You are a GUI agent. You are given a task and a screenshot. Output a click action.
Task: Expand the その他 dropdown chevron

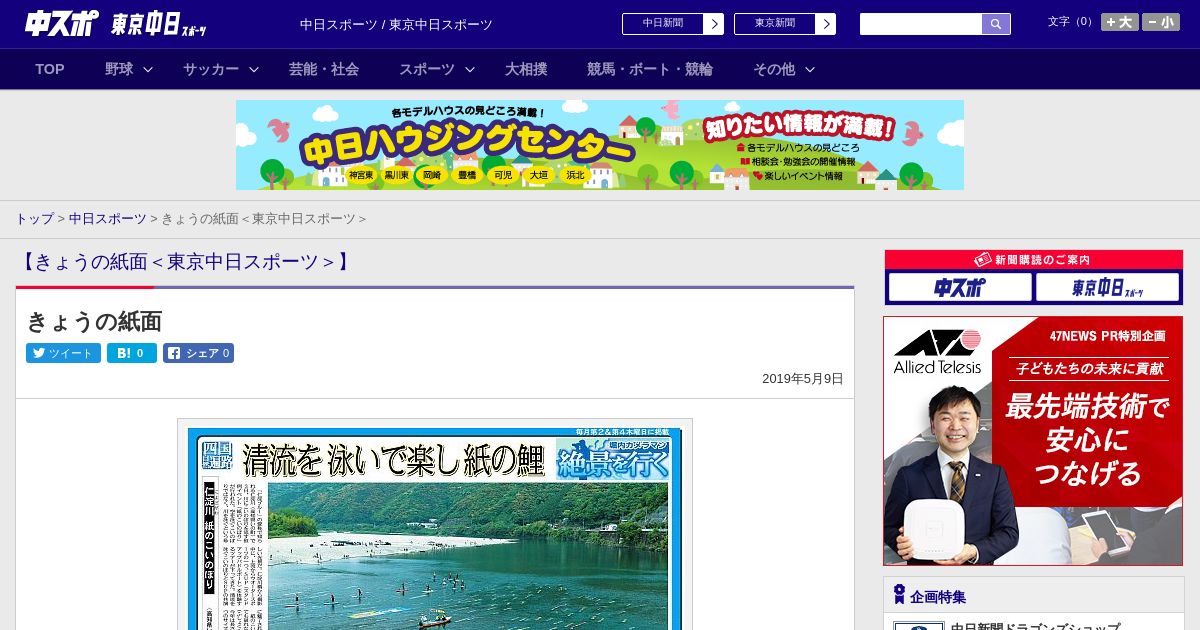(810, 69)
